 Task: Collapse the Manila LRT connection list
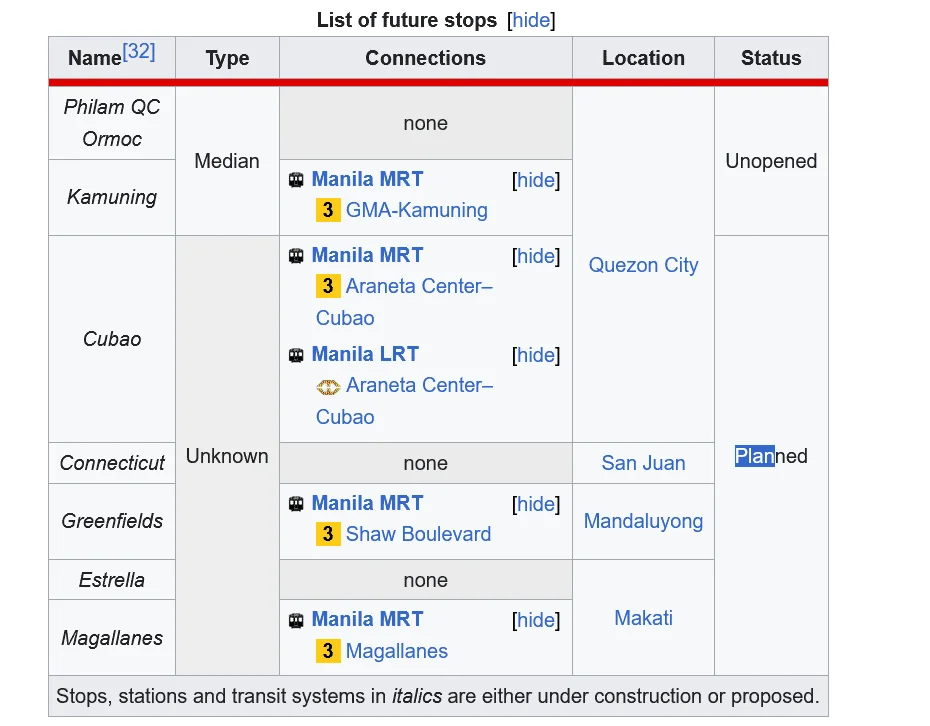pyautogui.click(x=536, y=355)
